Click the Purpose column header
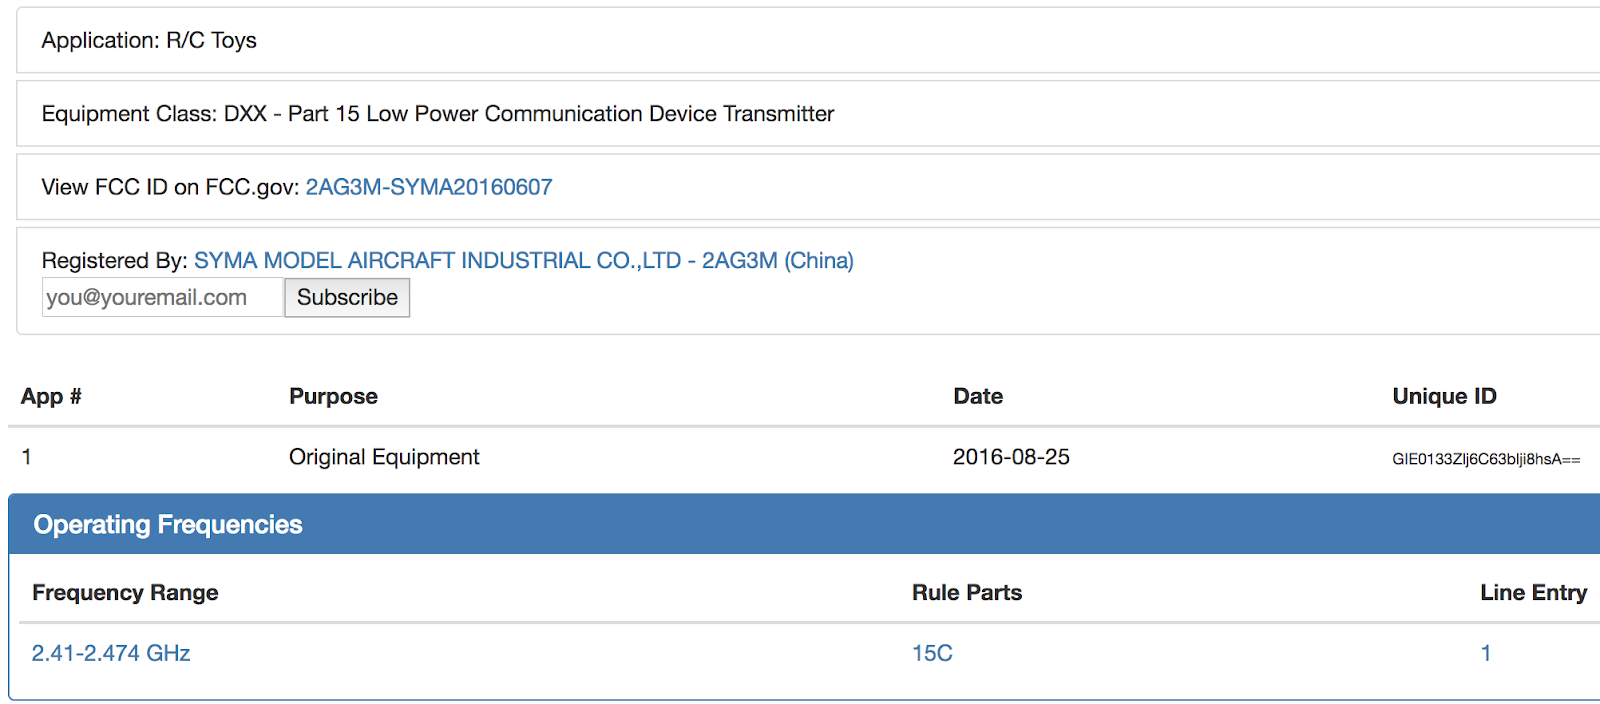The height and width of the screenshot is (704, 1600). click(333, 396)
